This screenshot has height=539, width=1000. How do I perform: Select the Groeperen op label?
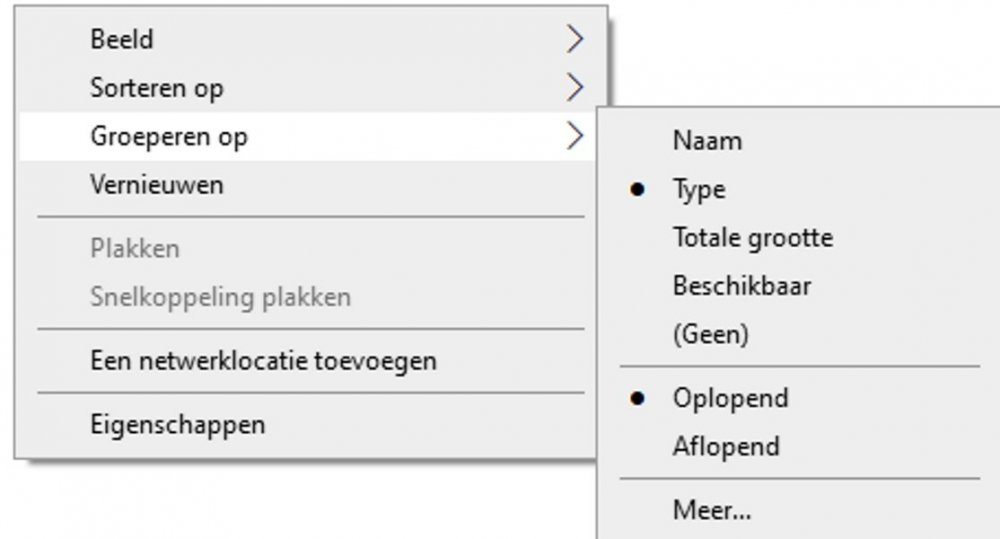169,137
